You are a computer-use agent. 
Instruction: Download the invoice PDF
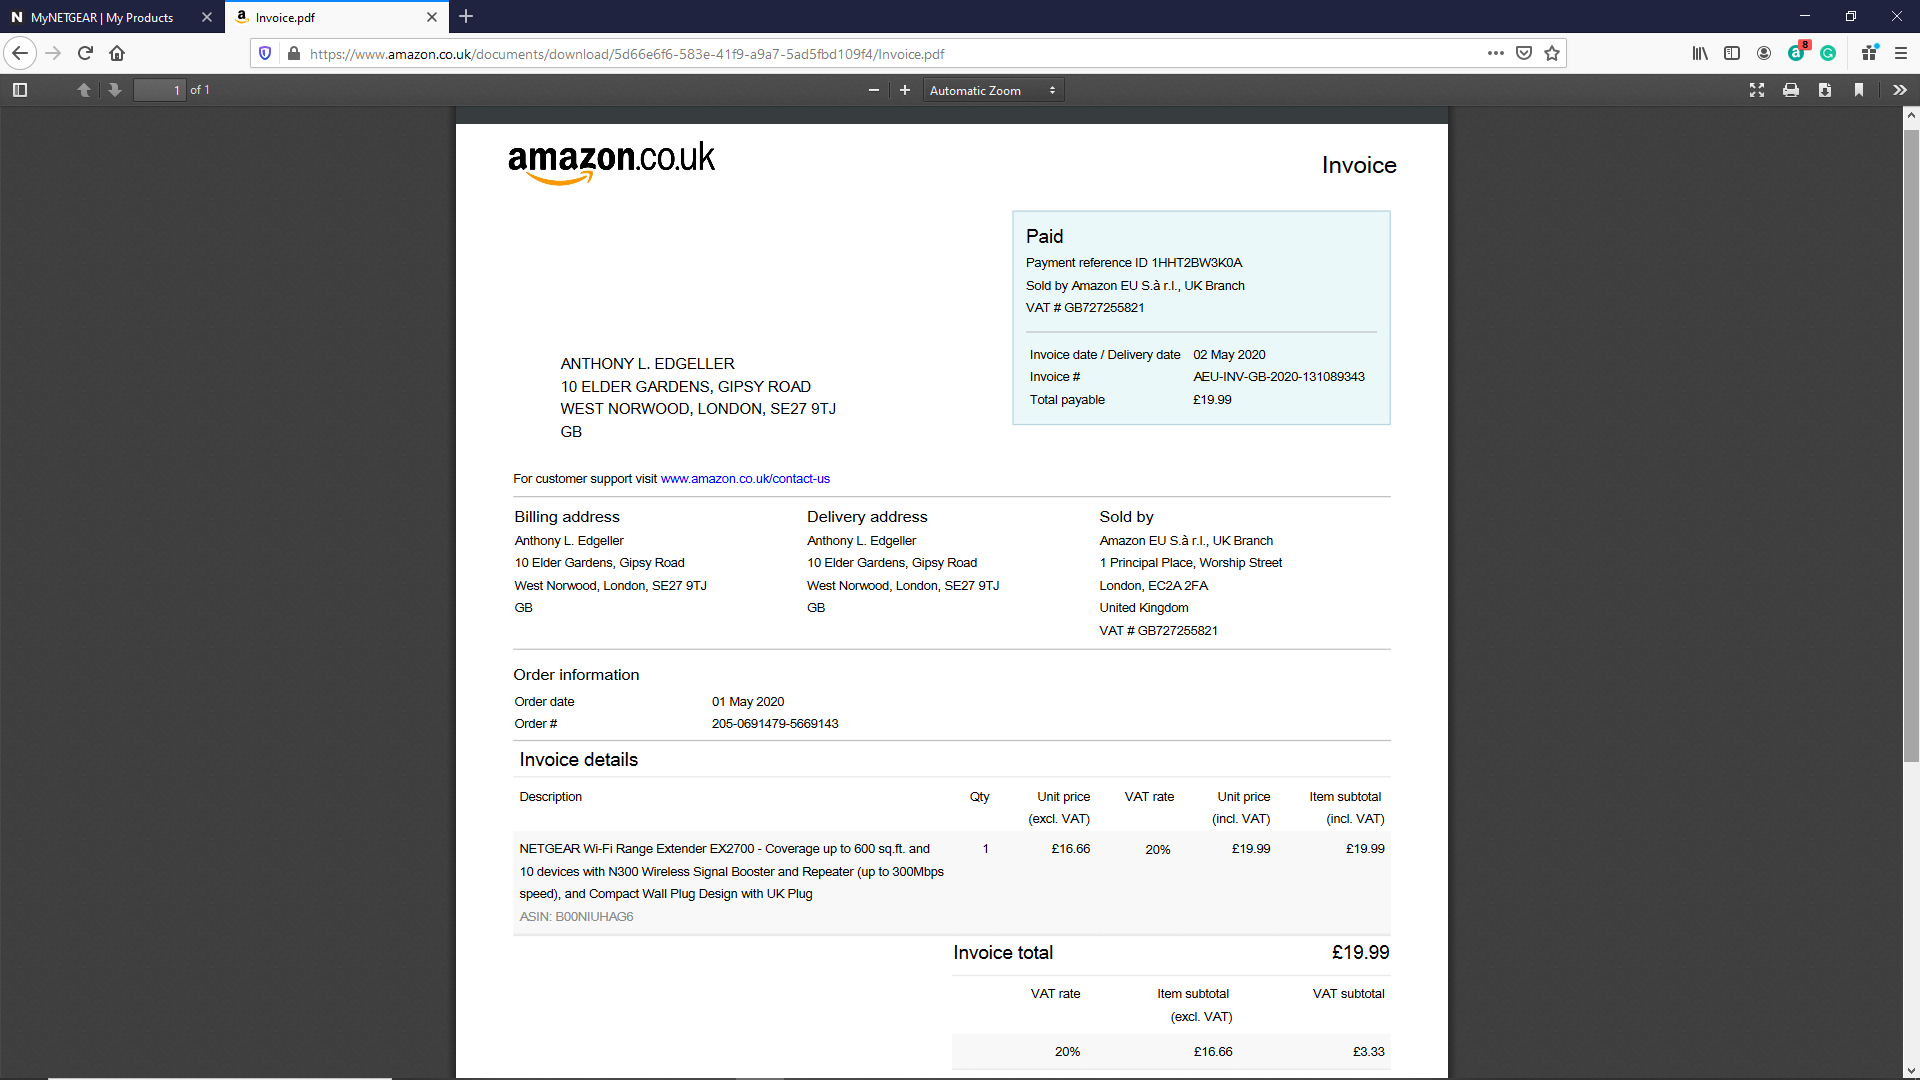[1825, 90]
